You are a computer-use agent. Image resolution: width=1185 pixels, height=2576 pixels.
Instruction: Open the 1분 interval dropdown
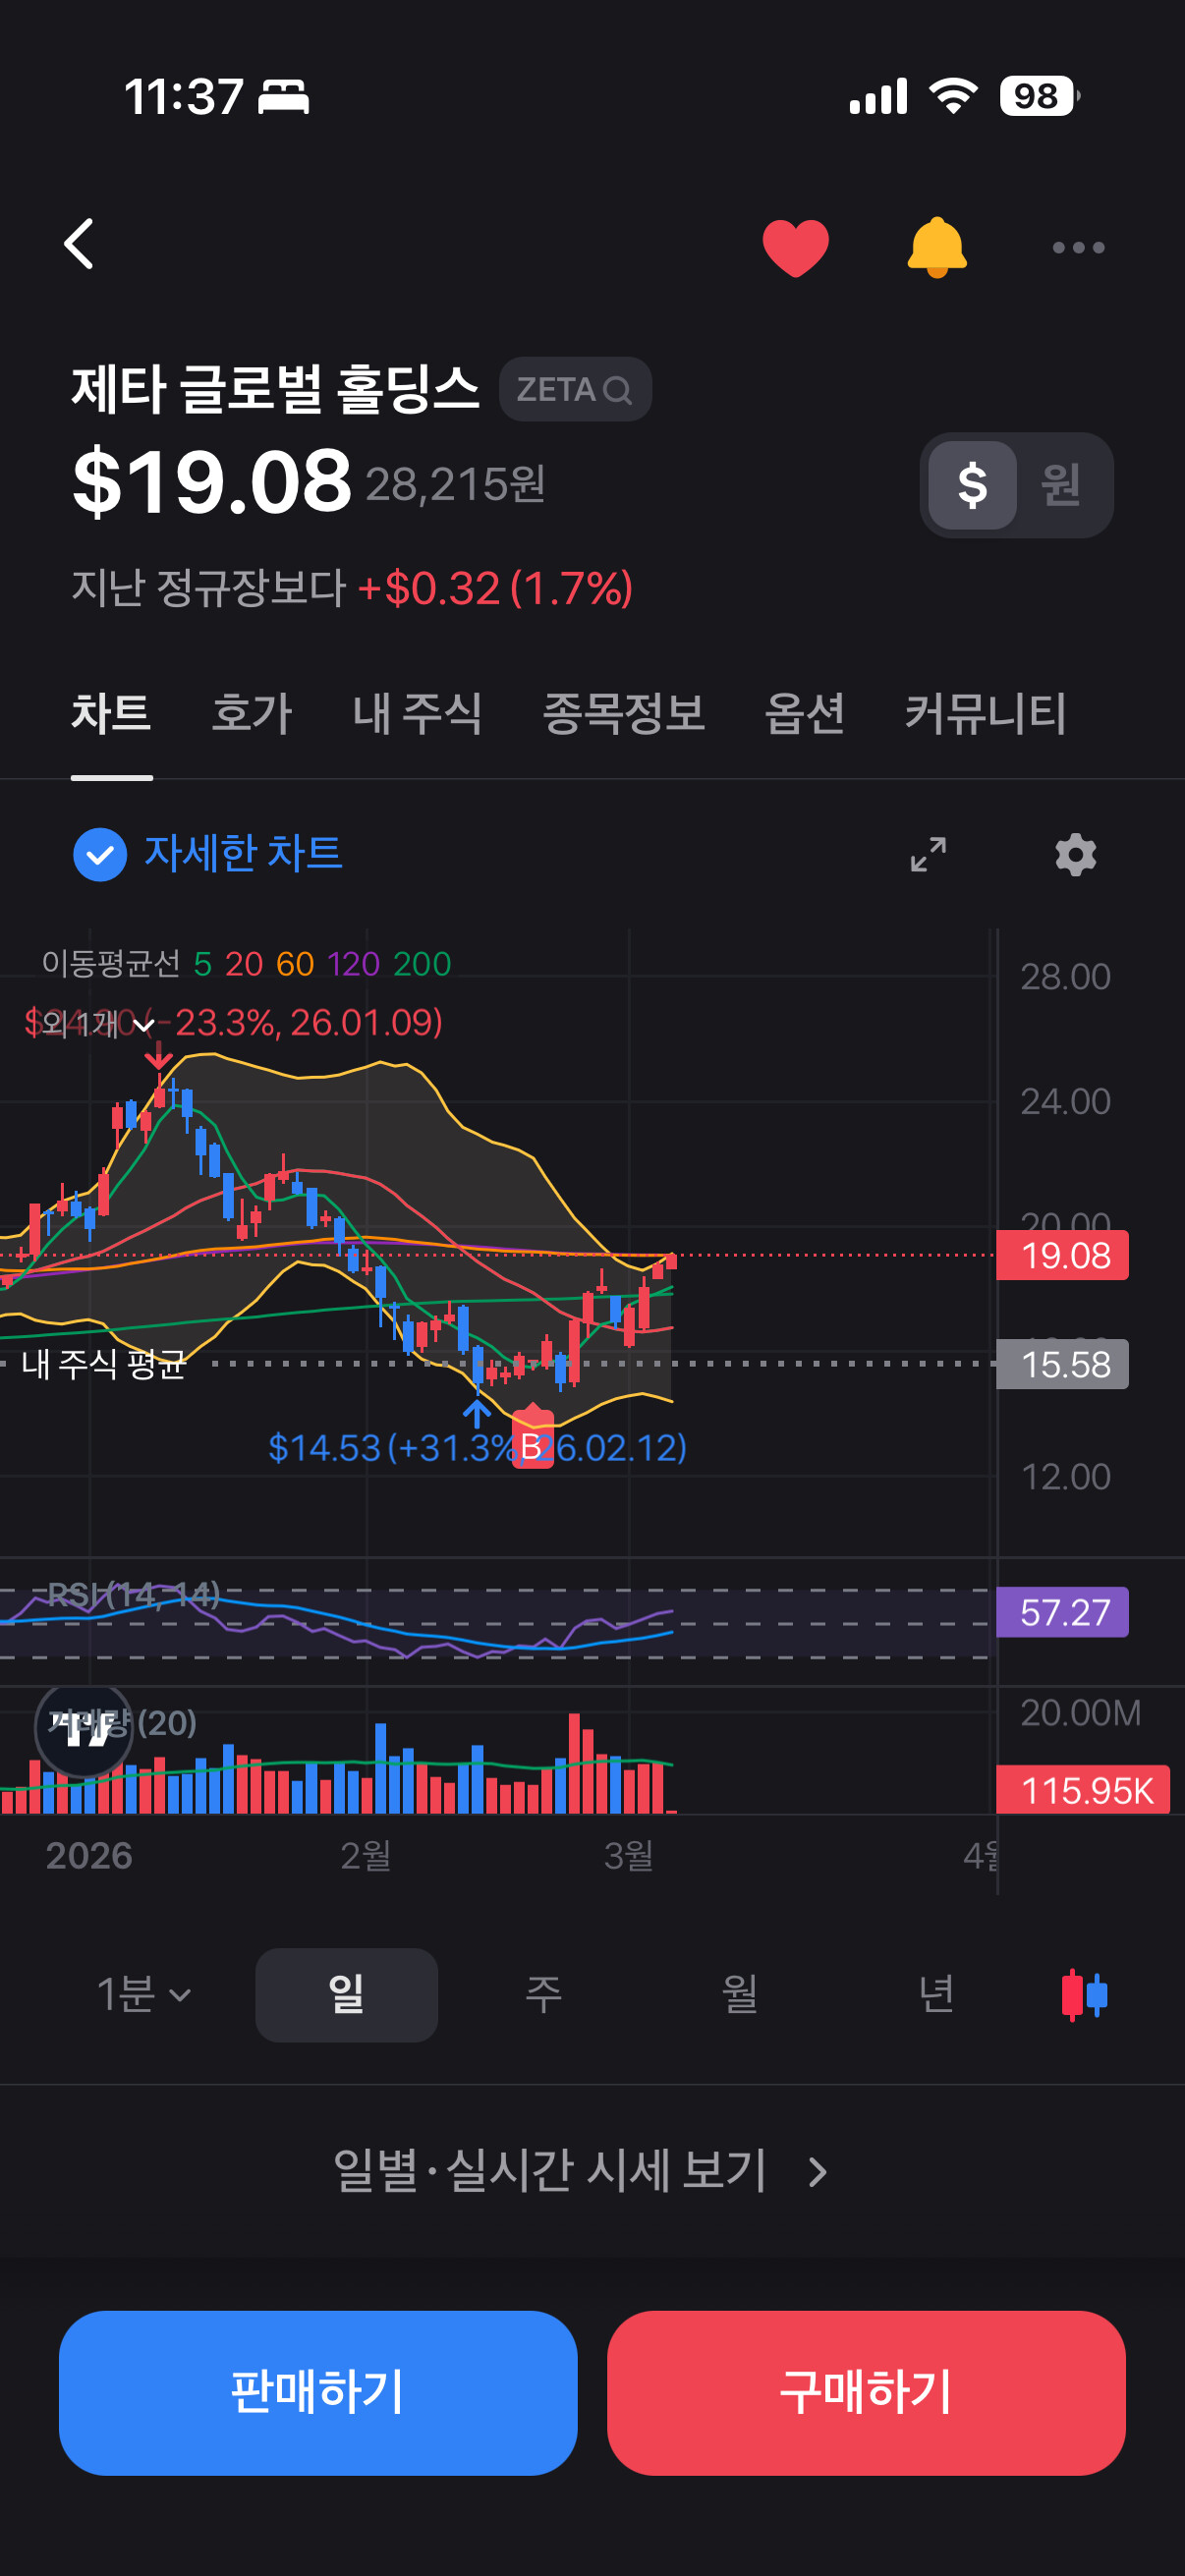click(143, 1995)
